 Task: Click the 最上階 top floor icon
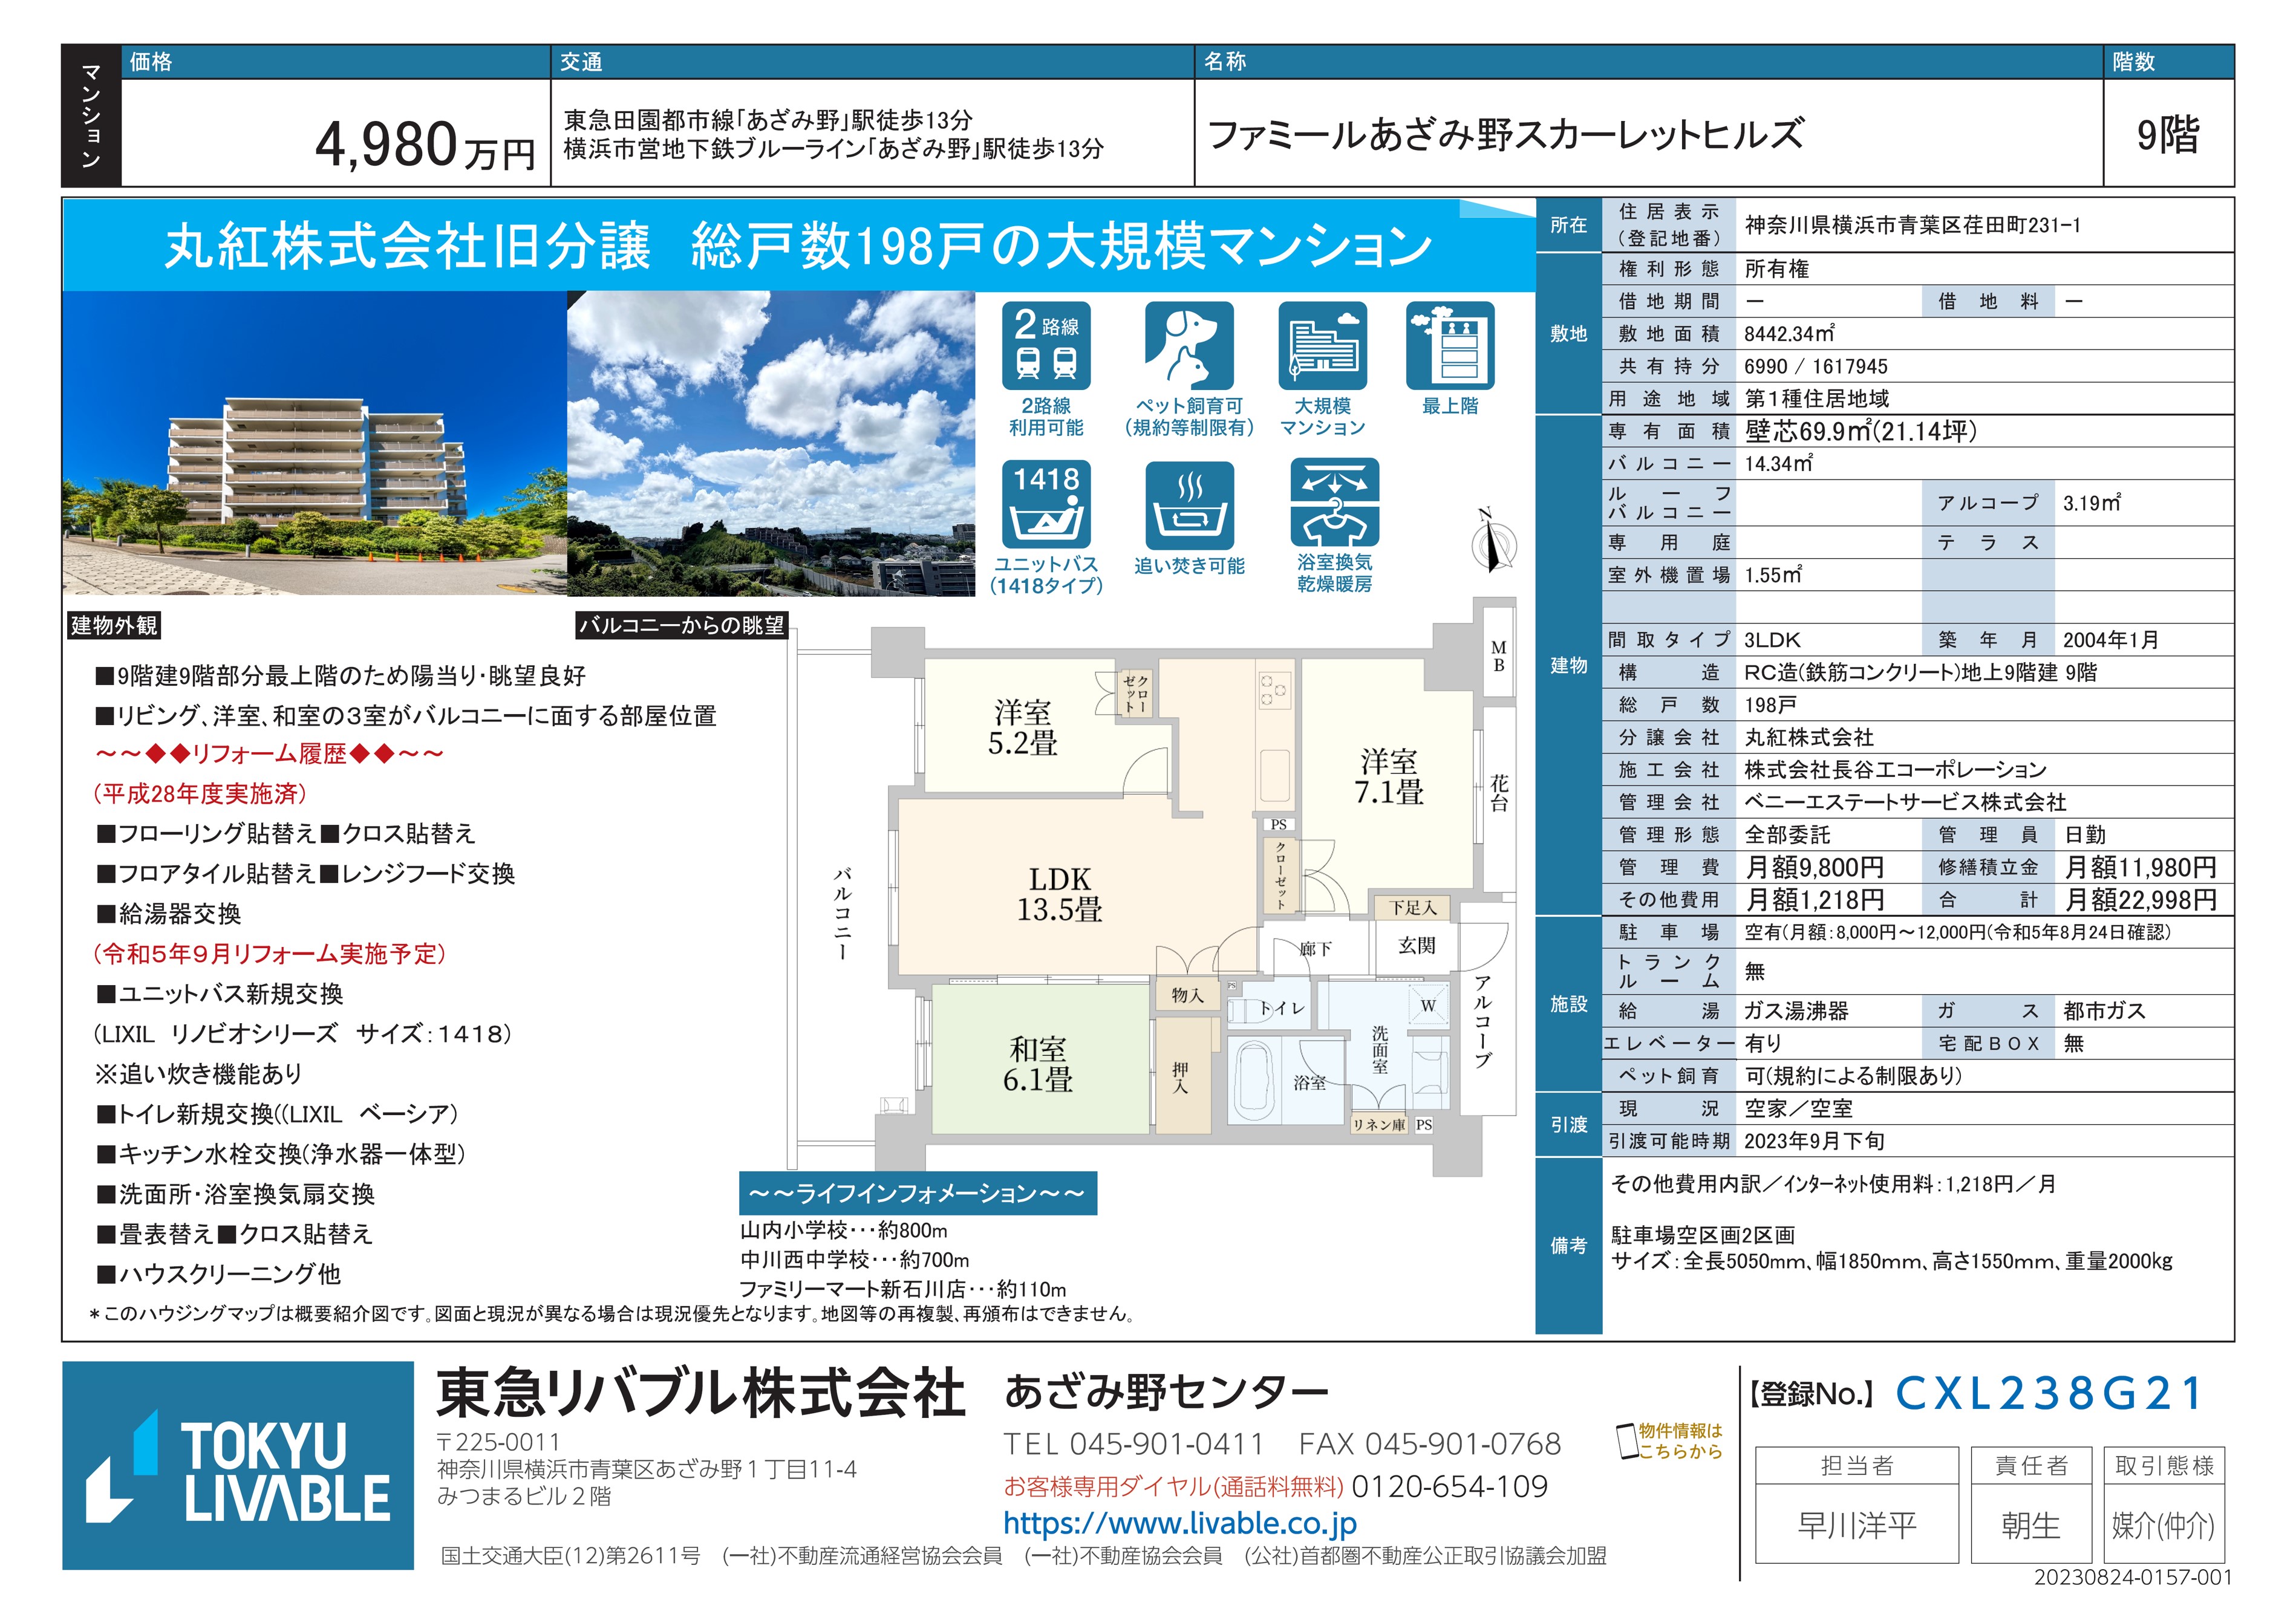(1450, 346)
